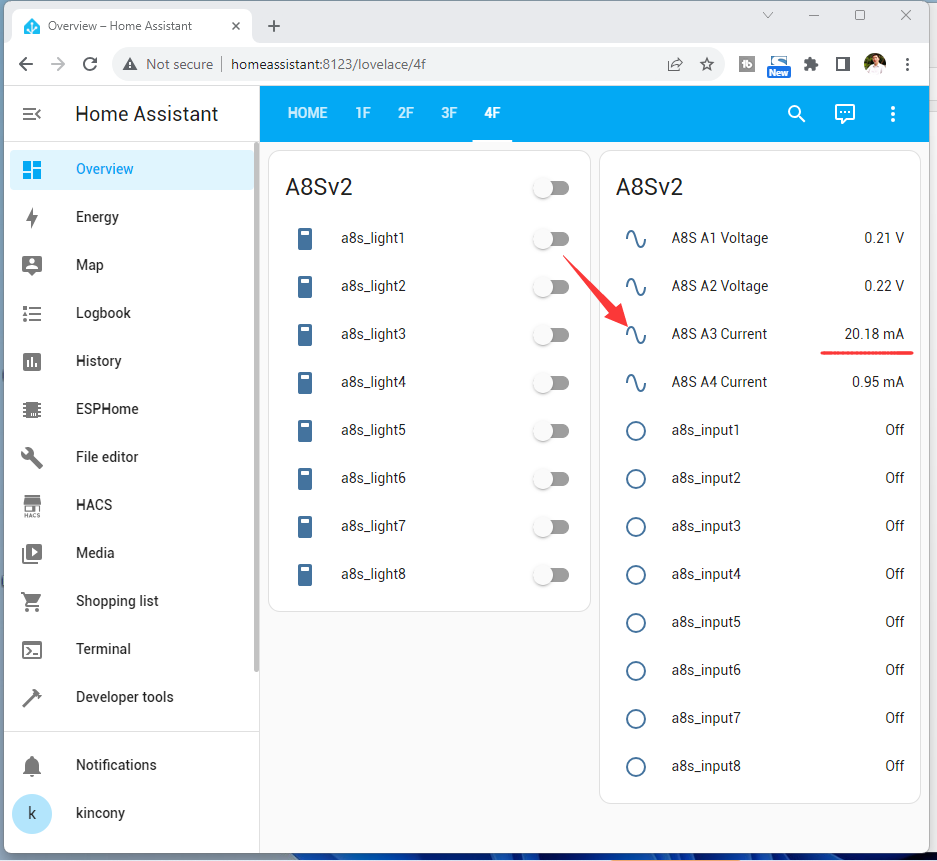Toggle the a8s_light1 switch
The height and width of the screenshot is (861, 937).
click(x=551, y=239)
